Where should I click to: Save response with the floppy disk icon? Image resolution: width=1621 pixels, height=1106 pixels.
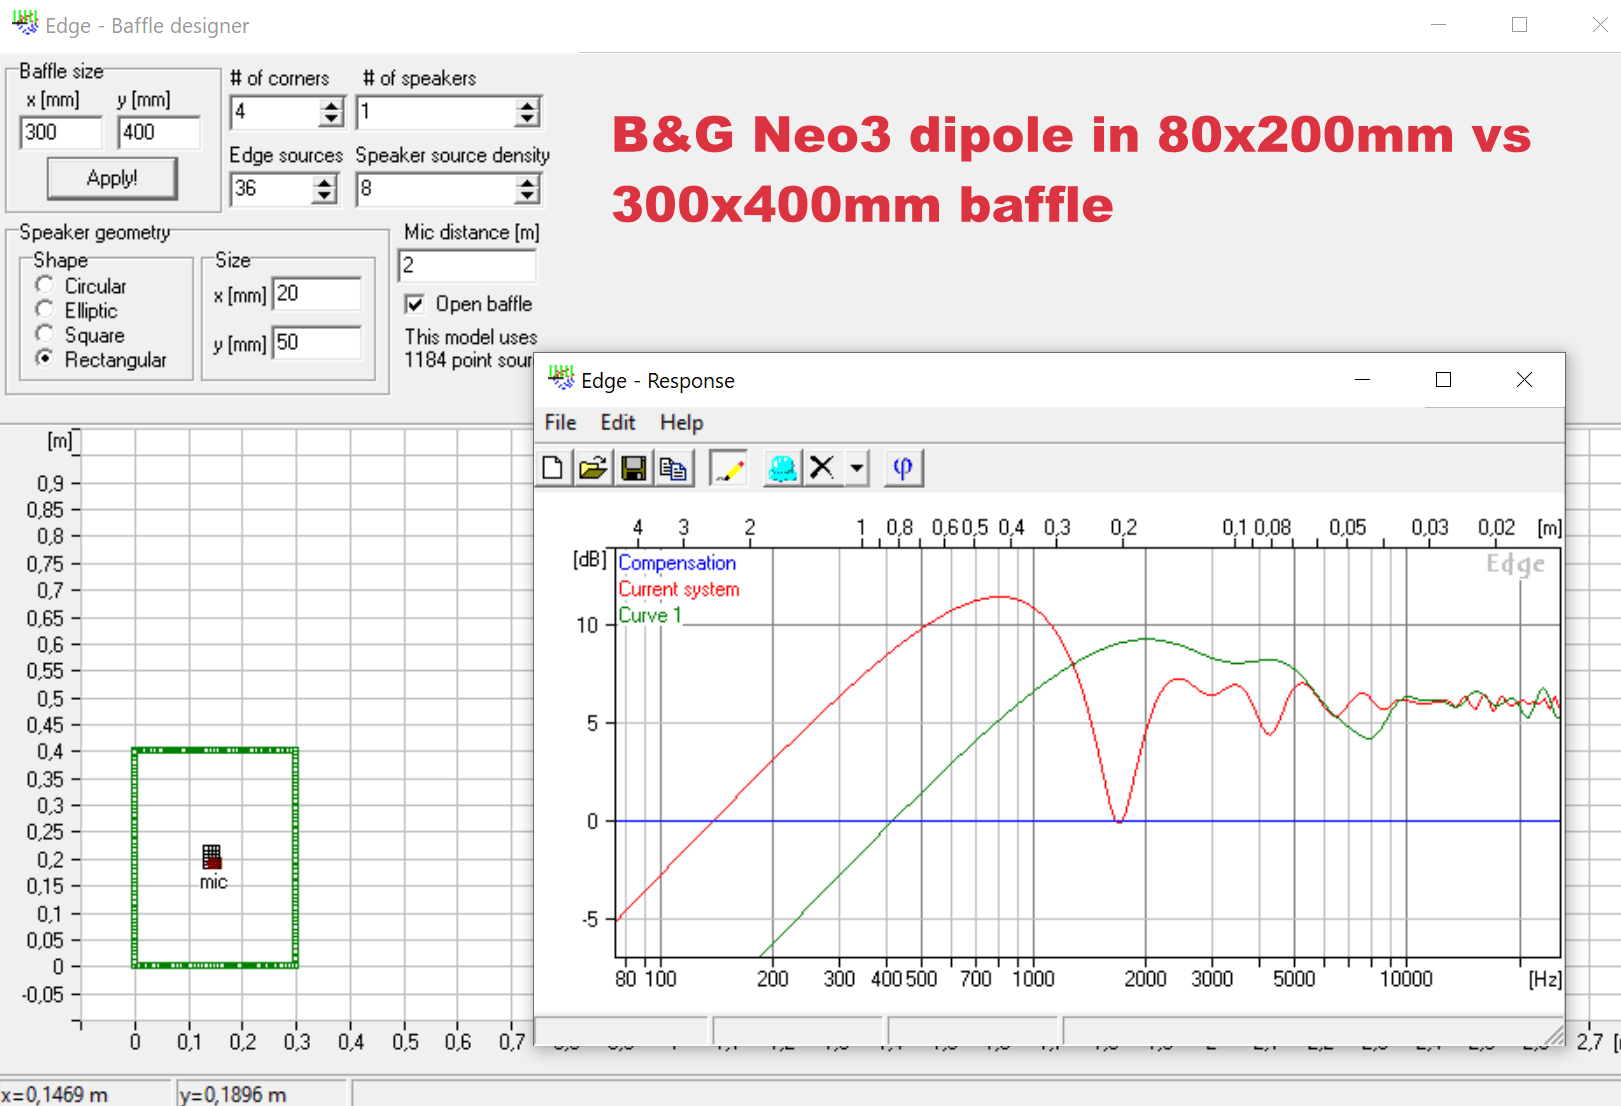[633, 468]
